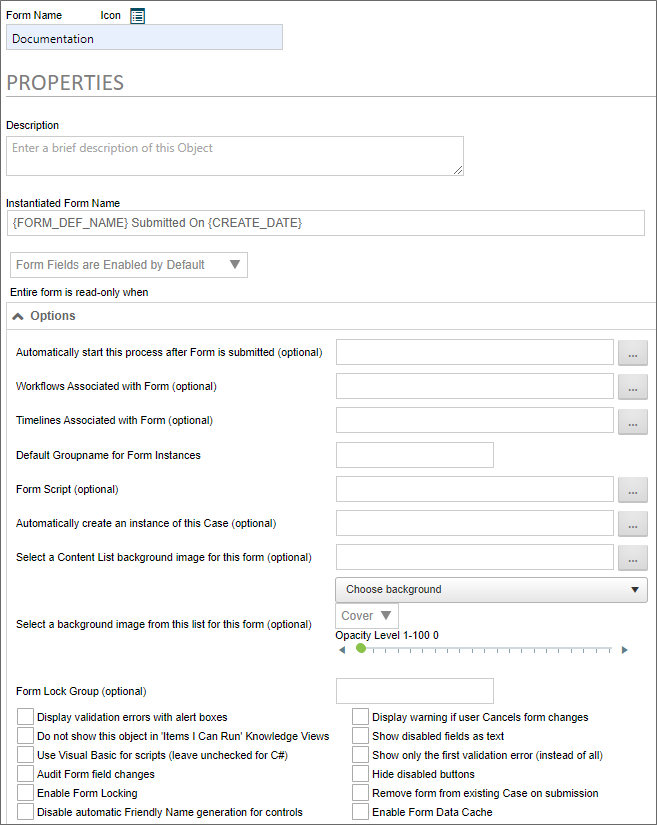The width and height of the screenshot is (657, 825).
Task: Open browse button for automatically start process field
Action: 632,352
